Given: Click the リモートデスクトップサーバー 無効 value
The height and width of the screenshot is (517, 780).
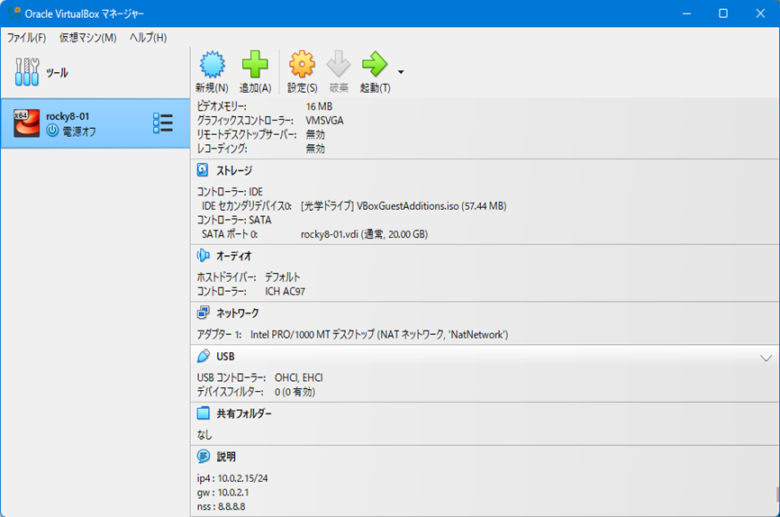Looking at the screenshot, I should pos(315,135).
